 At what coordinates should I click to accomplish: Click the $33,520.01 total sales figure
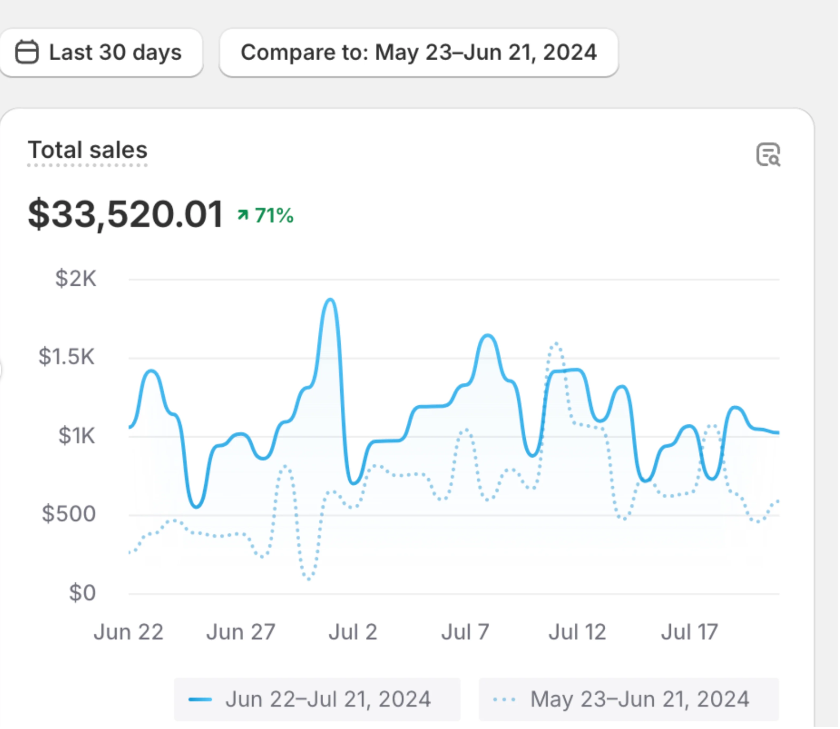(125, 214)
